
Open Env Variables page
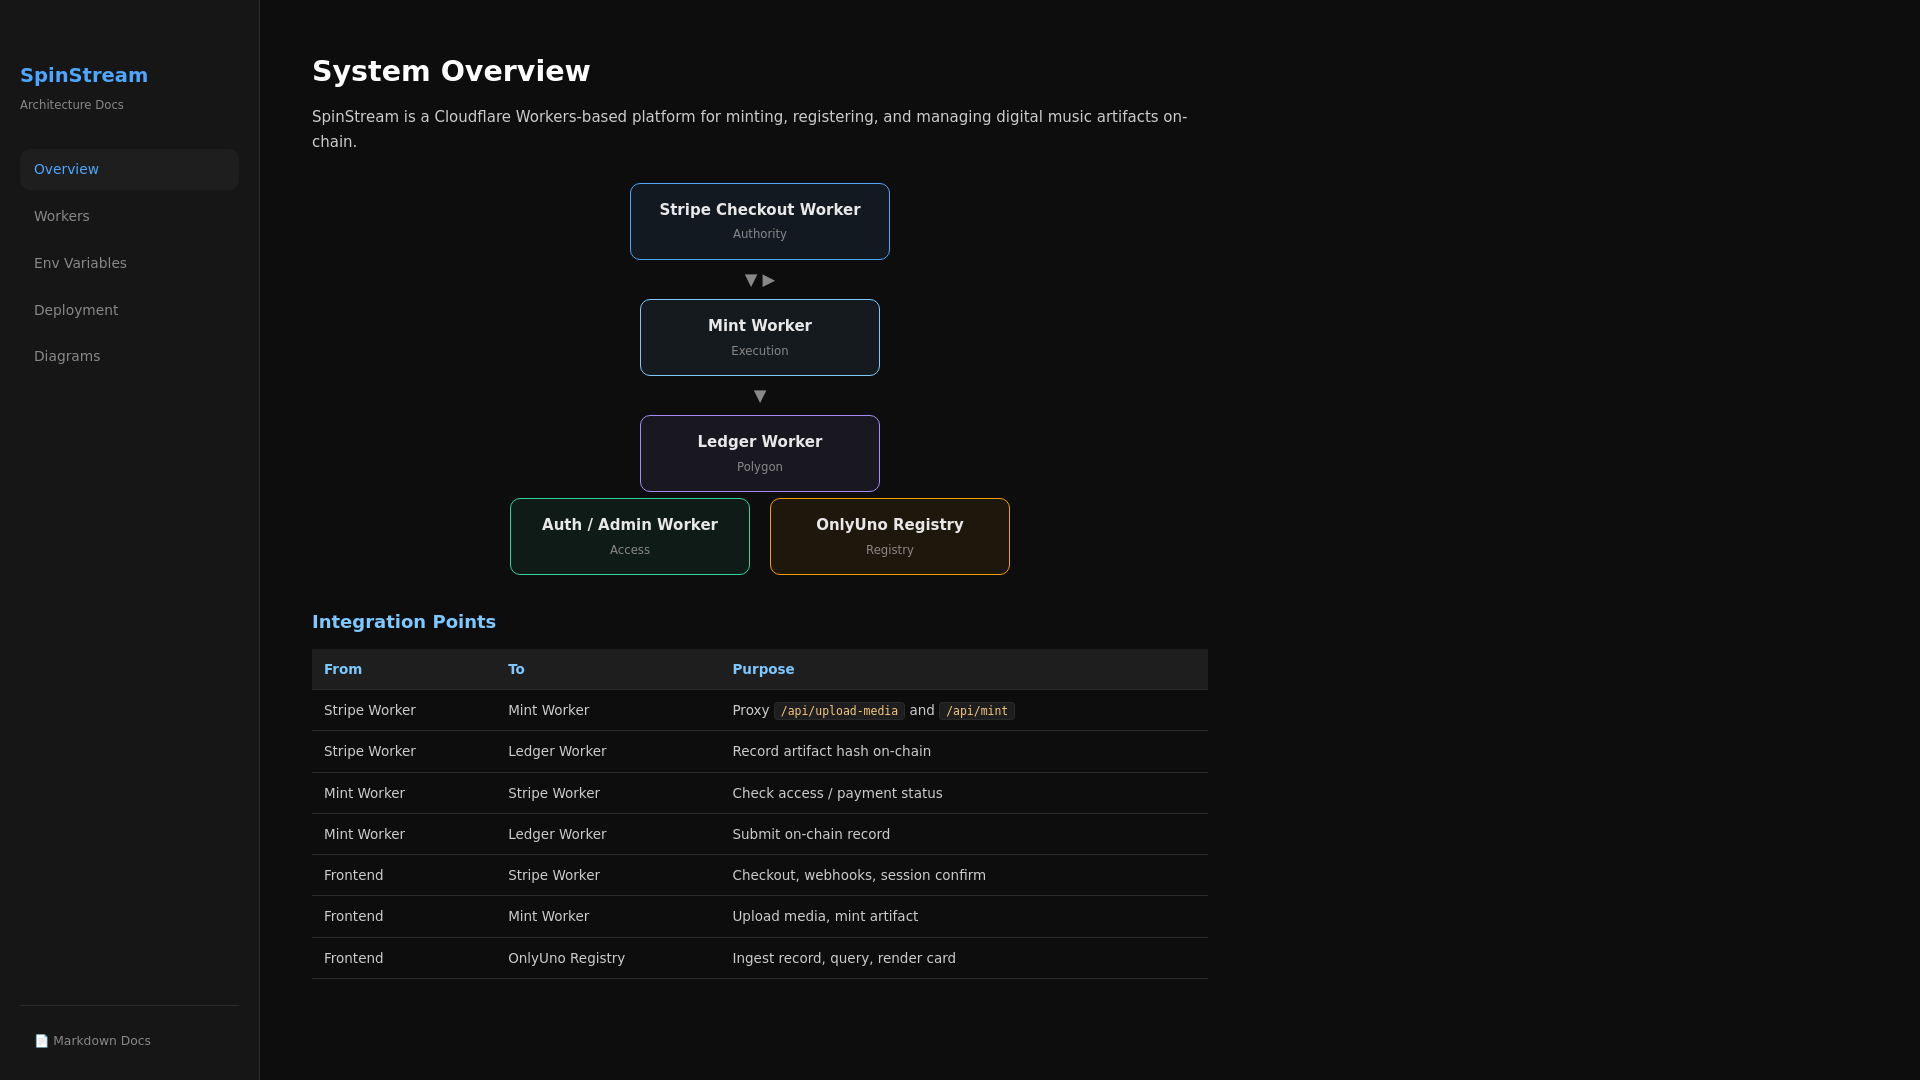click(129, 263)
